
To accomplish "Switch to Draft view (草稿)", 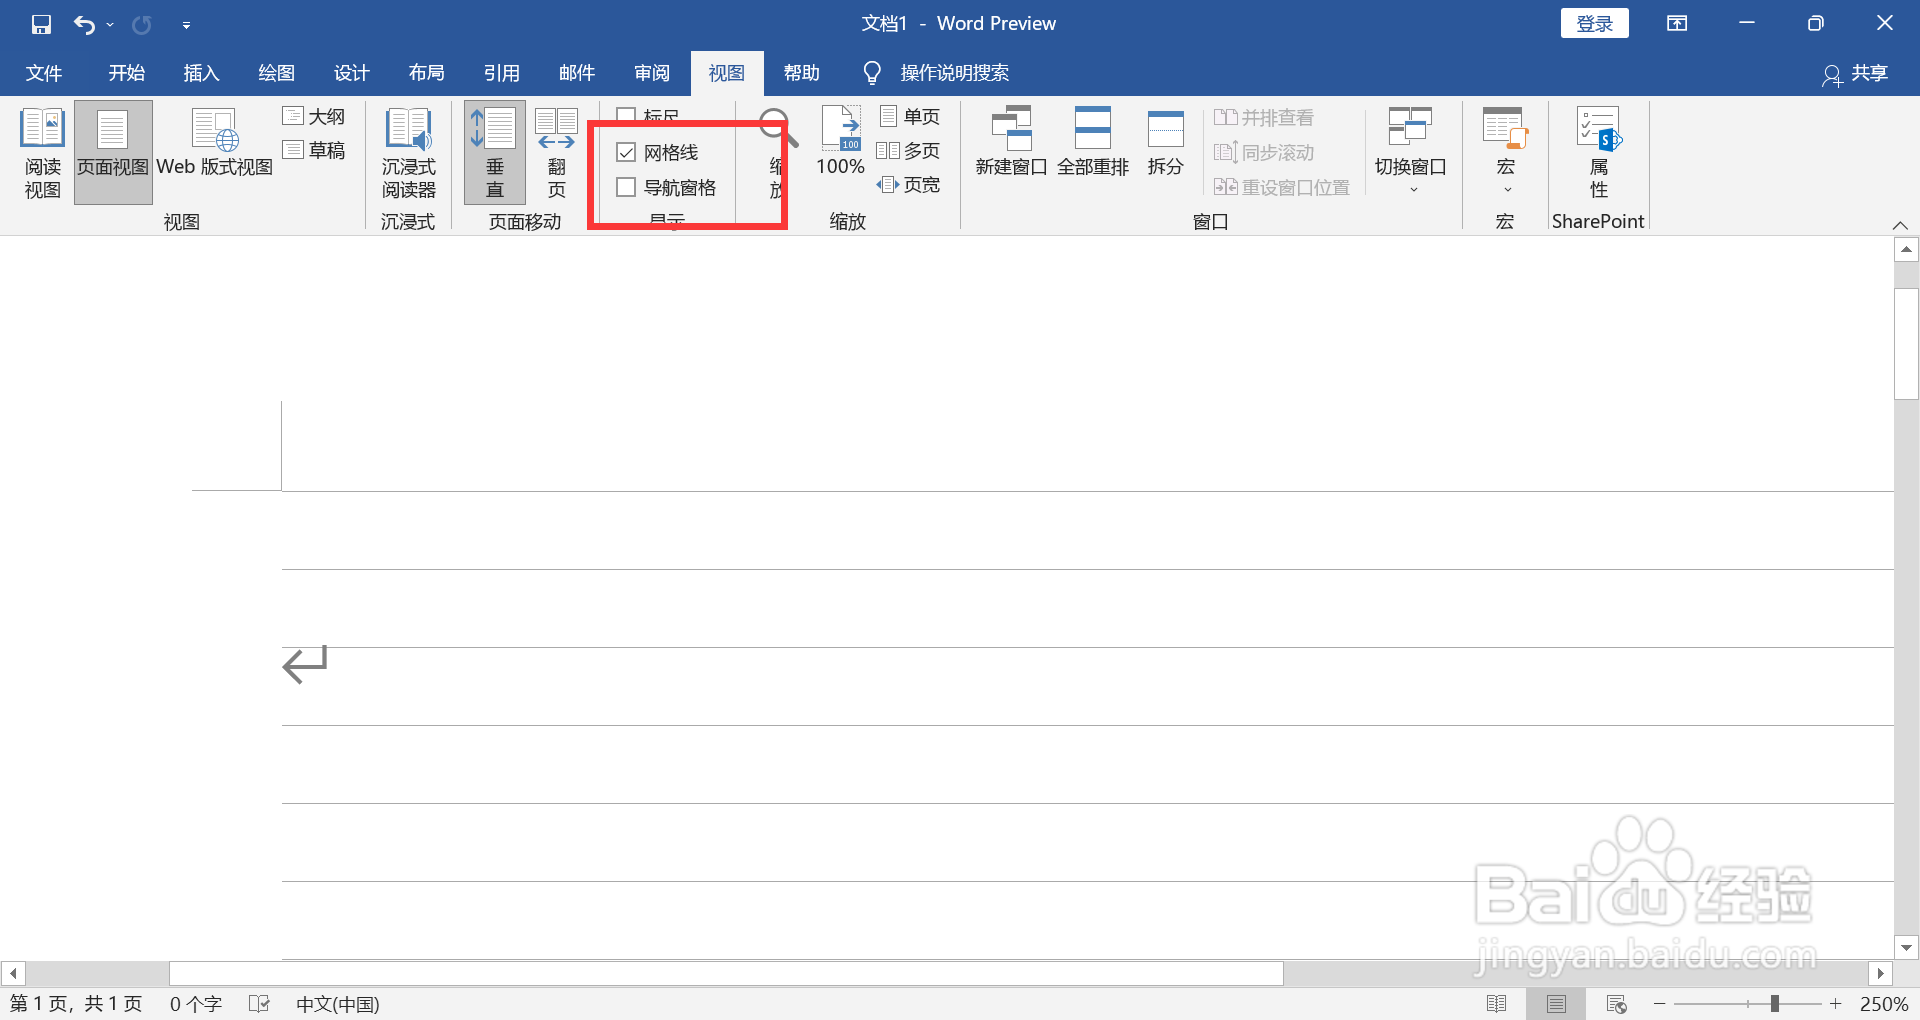I will click(314, 150).
